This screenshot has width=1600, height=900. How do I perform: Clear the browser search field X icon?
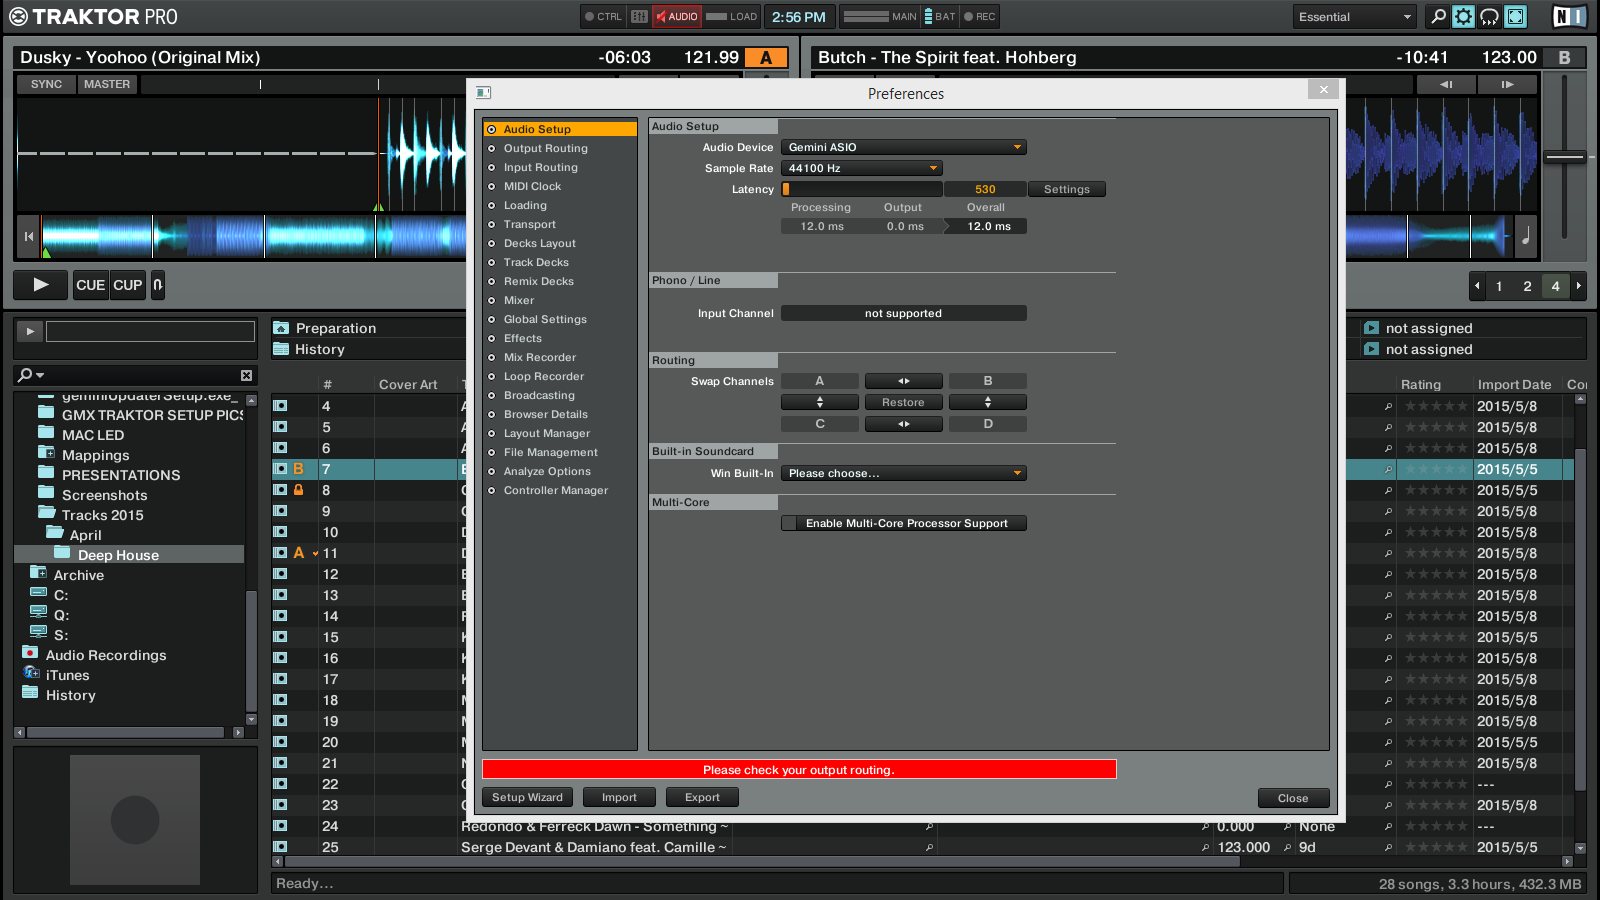click(246, 375)
